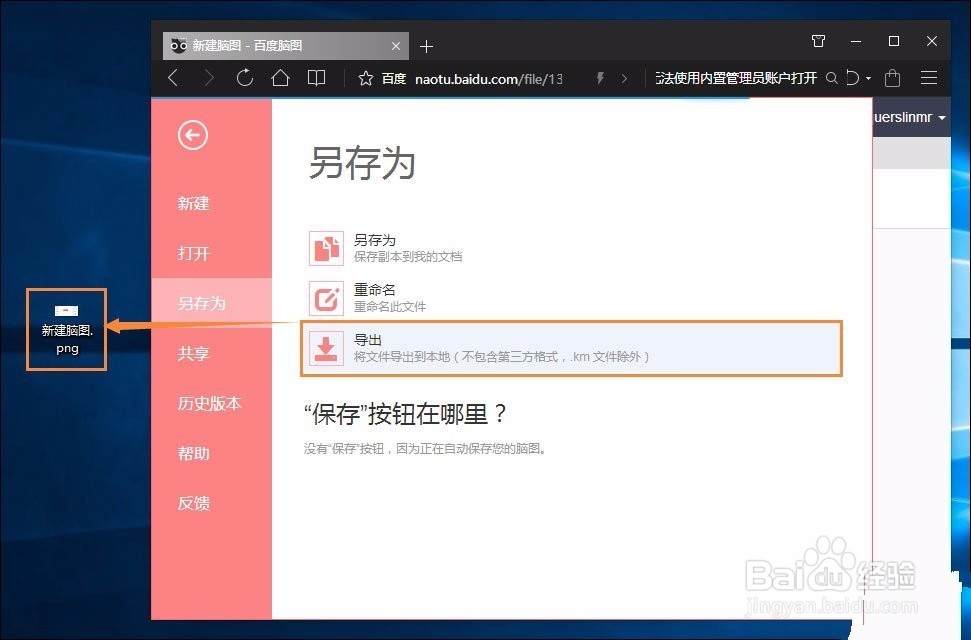Open the skin shirt icon in title bar
Screen dimensions: 971x640
pos(818,41)
